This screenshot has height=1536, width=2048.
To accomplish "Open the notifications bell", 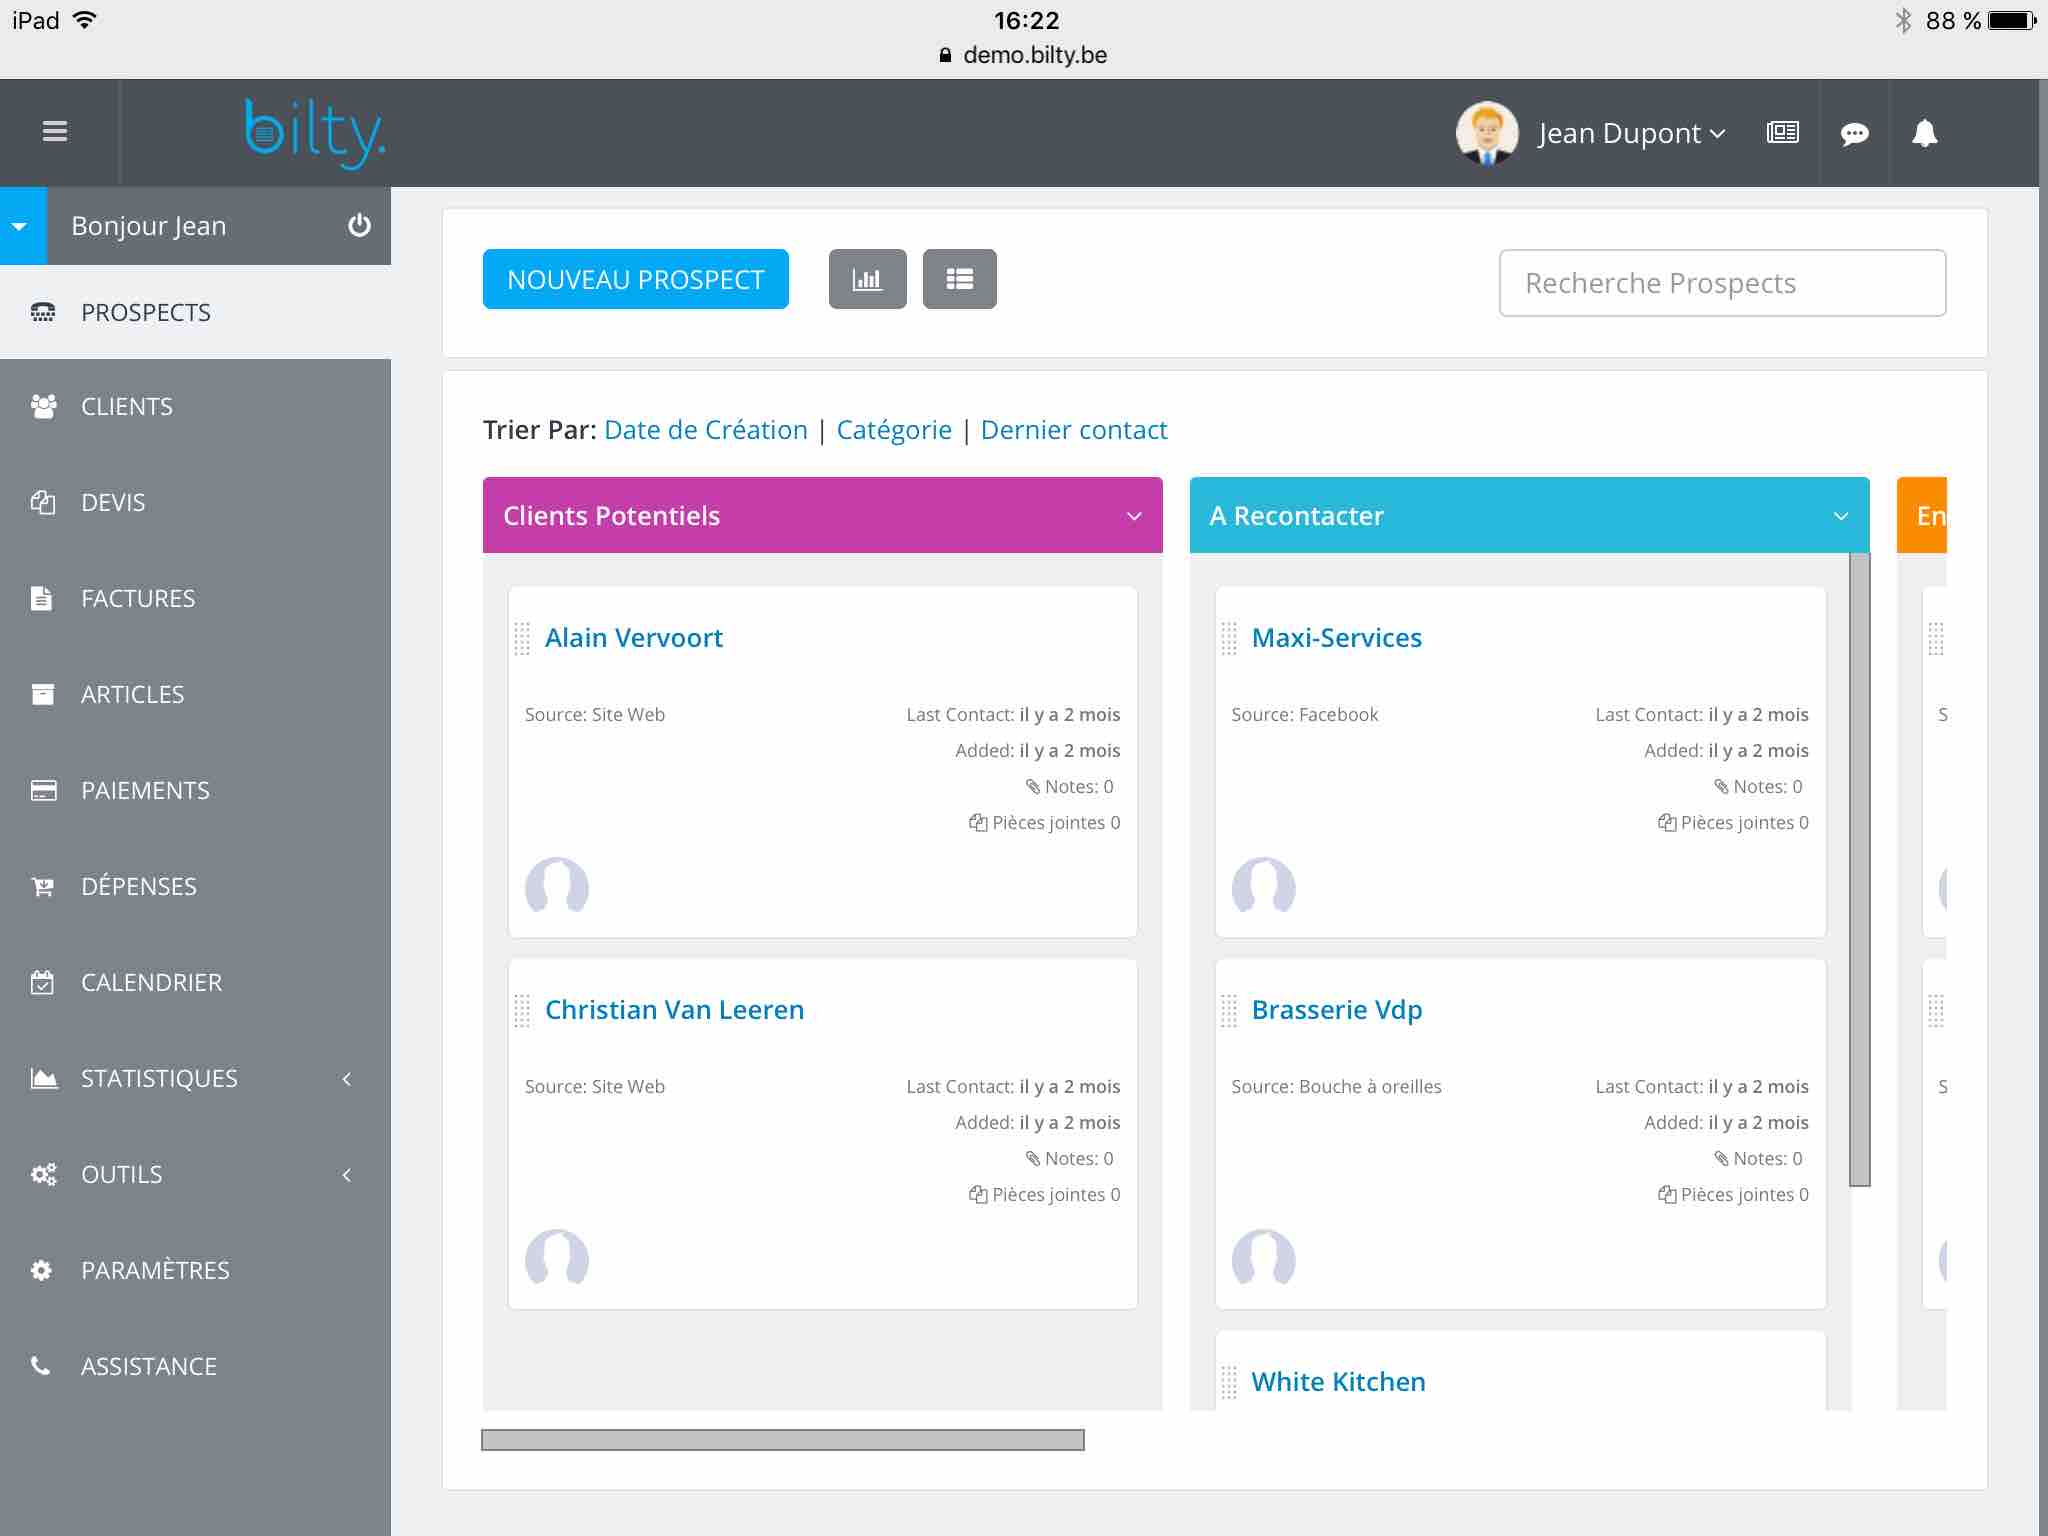I will tap(1923, 131).
